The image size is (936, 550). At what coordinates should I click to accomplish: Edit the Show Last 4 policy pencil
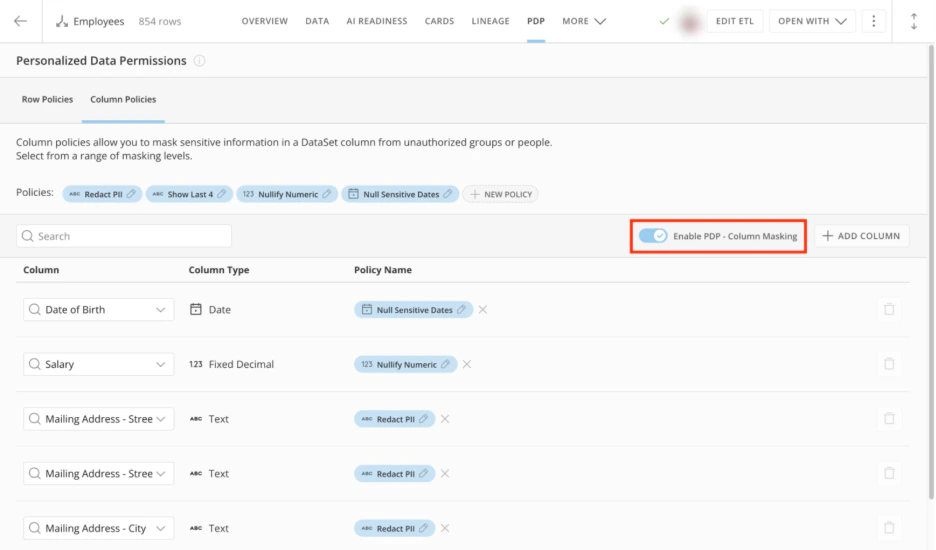pyautogui.click(x=221, y=194)
